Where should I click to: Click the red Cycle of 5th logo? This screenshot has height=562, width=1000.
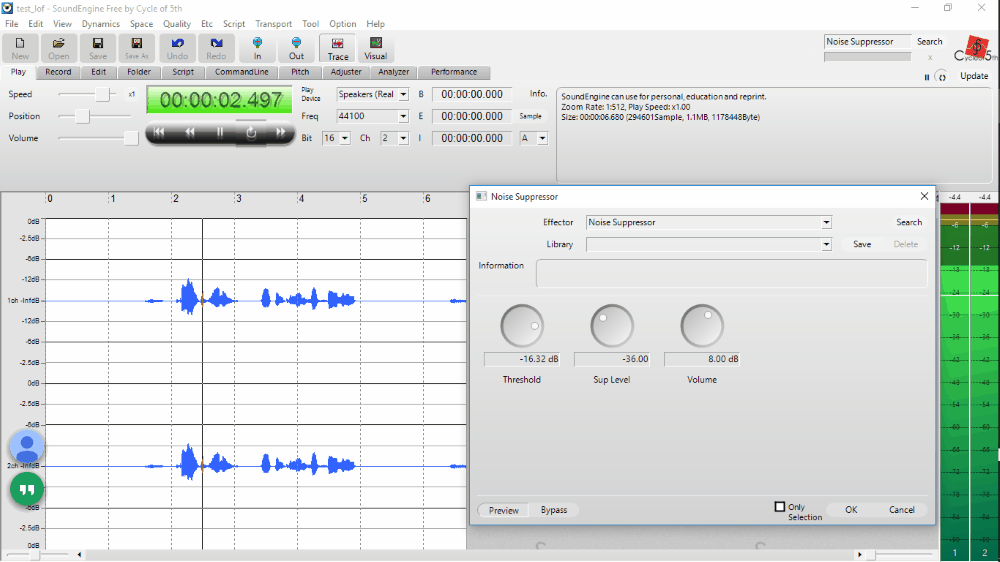pos(976,47)
